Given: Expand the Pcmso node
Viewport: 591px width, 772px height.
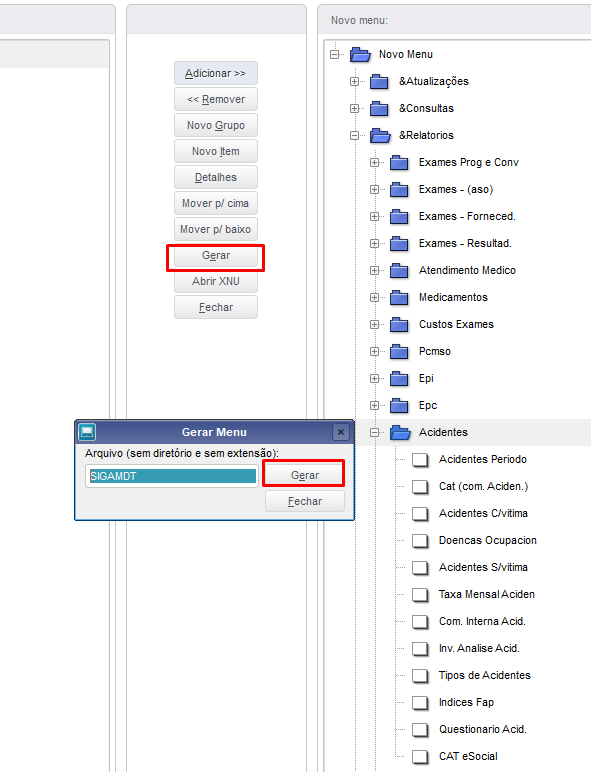Looking at the screenshot, I should [x=375, y=352].
